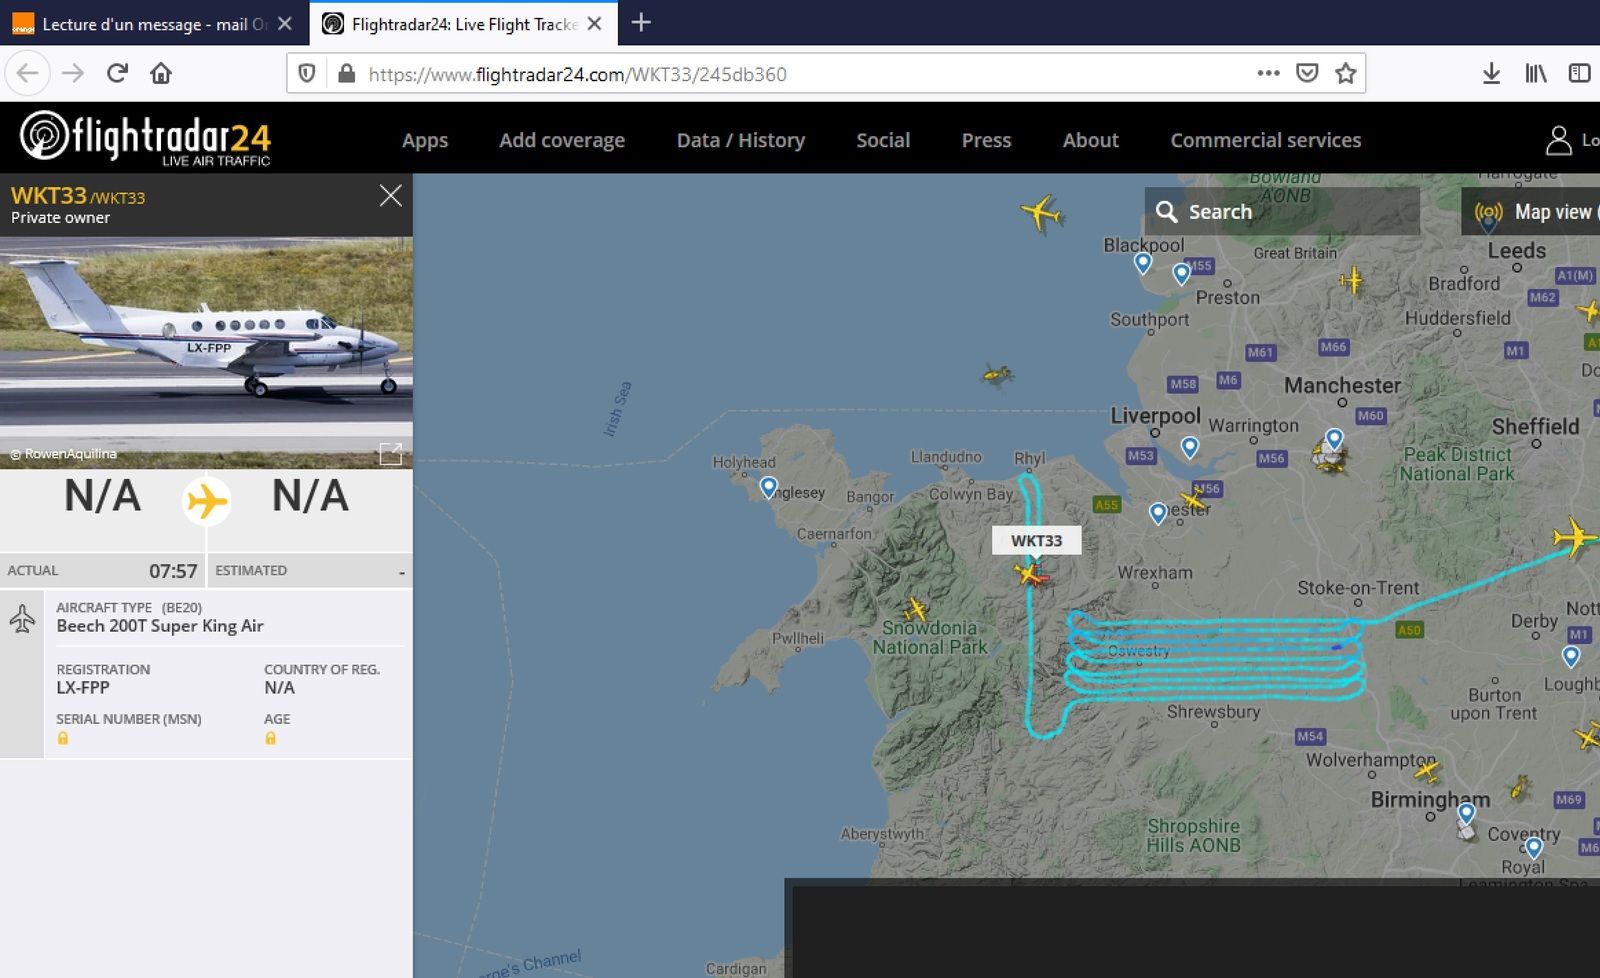Open the browser Library panel
The width and height of the screenshot is (1600, 978).
point(1535,73)
